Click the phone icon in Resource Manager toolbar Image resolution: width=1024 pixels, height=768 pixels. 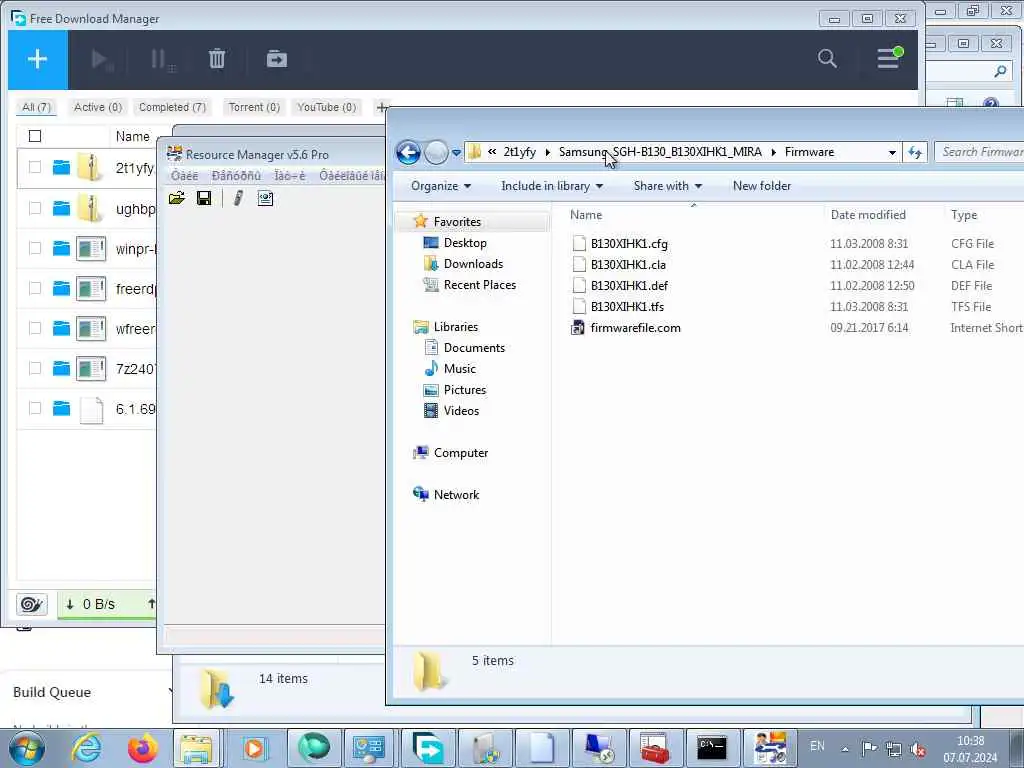pos(238,199)
